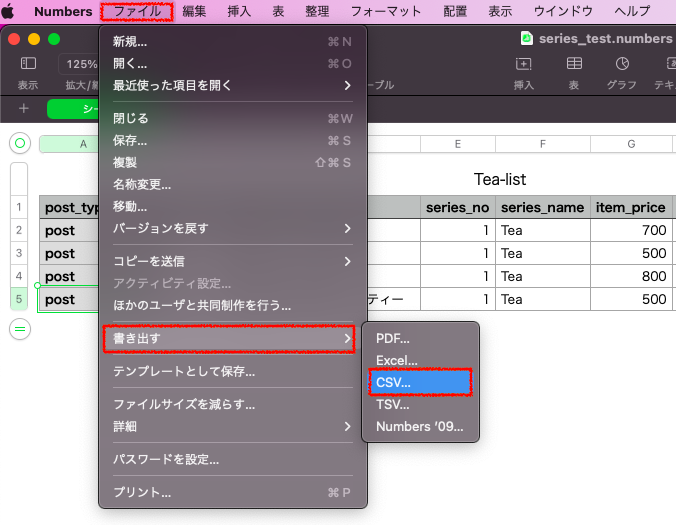676x525 pixels.
Task: Open the ヘルプ menu
Action: (x=632, y=11)
